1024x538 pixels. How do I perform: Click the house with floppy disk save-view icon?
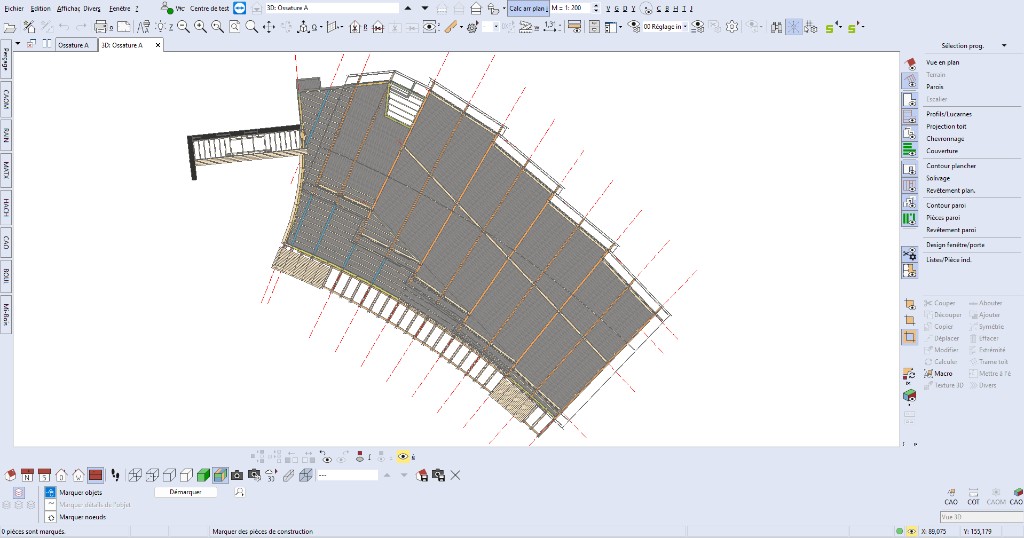coord(421,475)
